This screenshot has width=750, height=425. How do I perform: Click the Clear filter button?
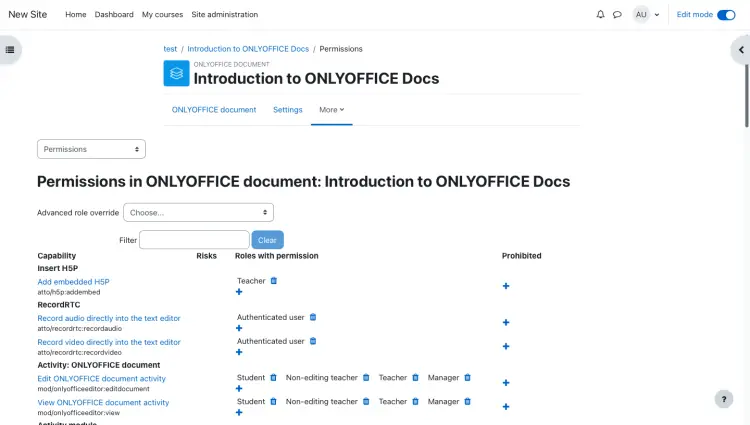[267, 240]
